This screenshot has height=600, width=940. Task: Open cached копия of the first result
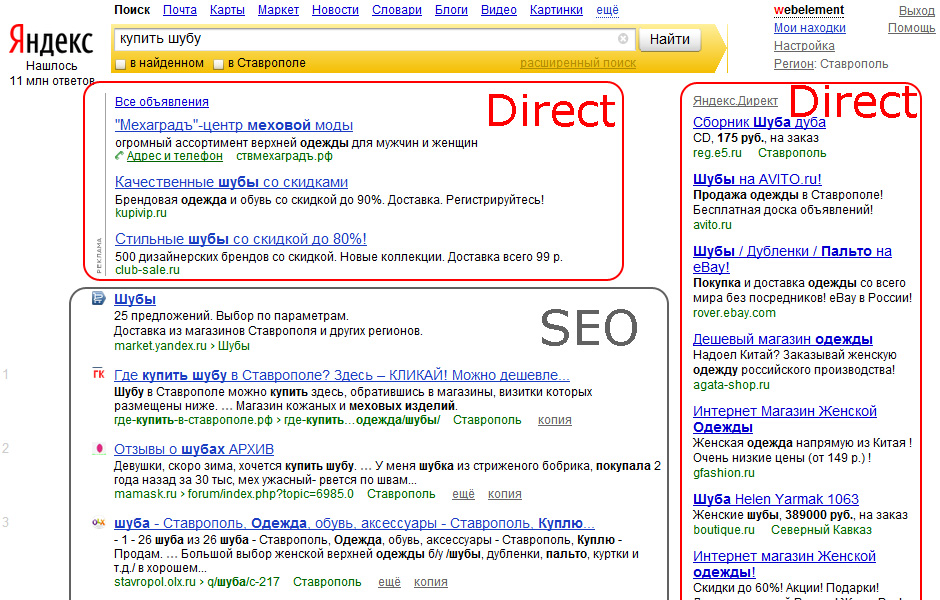555,420
